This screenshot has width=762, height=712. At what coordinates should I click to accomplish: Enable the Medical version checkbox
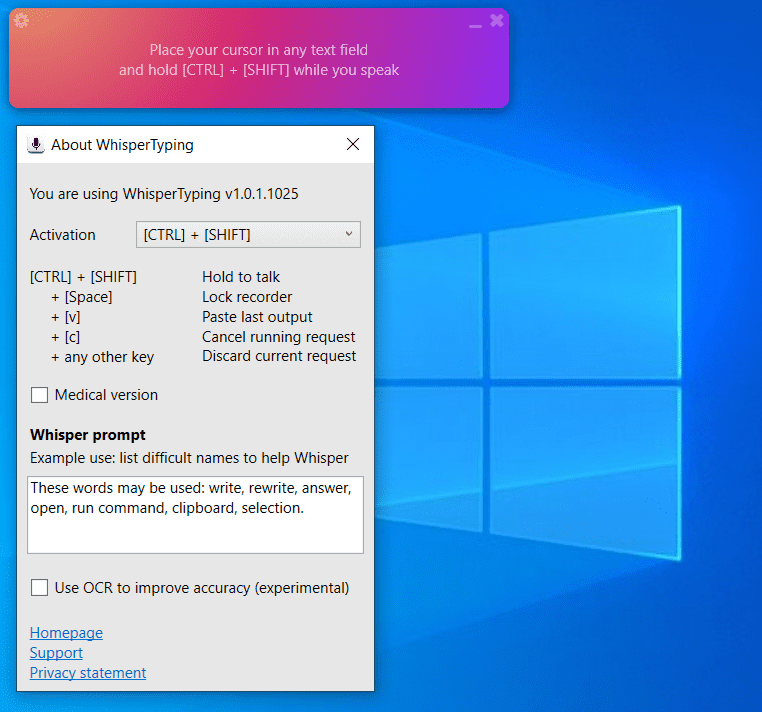[x=39, y=395]
